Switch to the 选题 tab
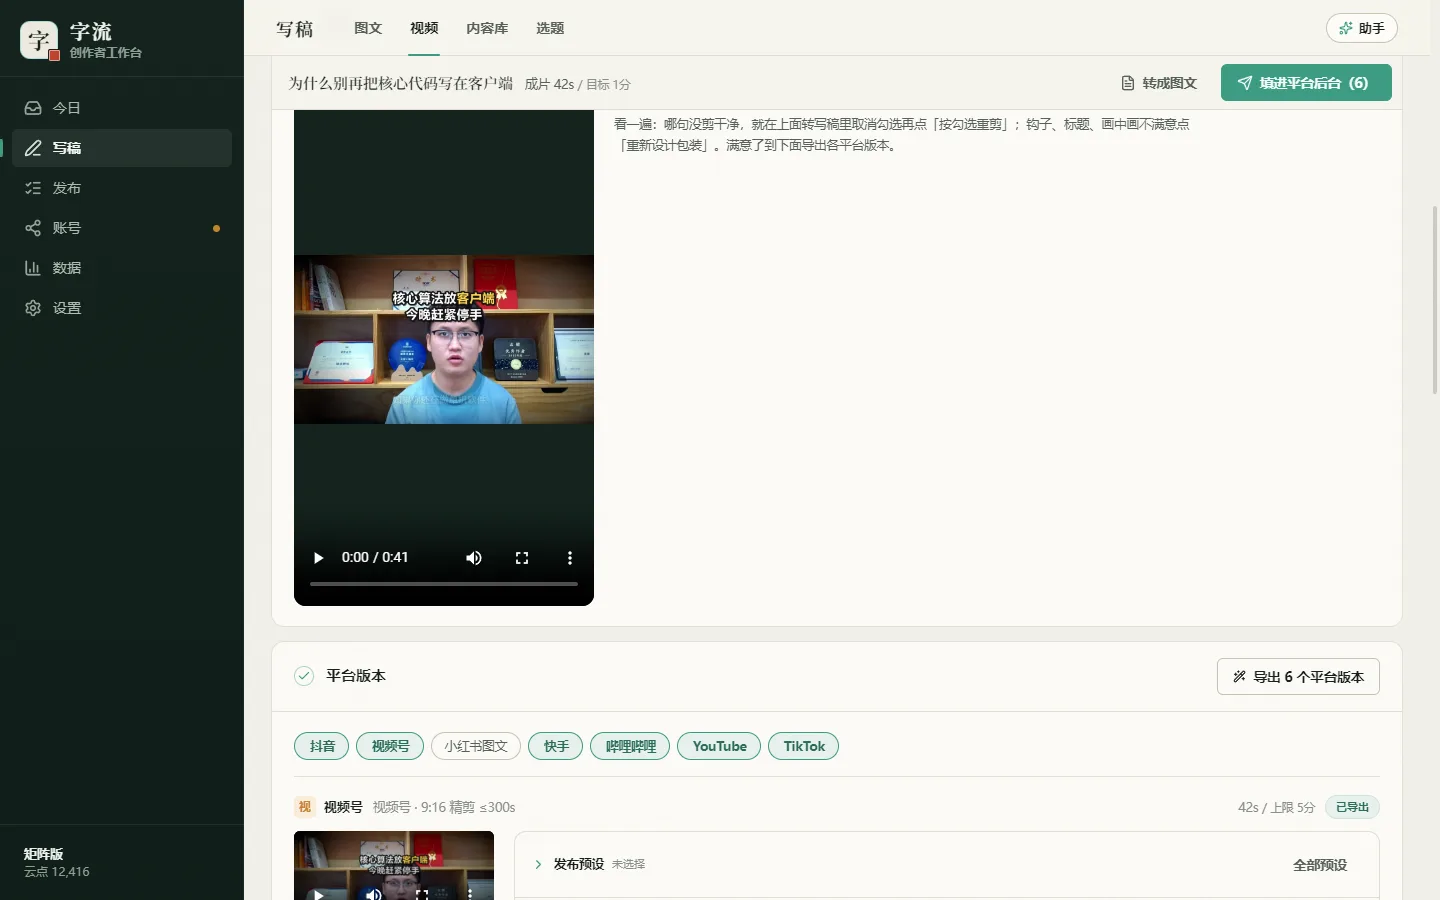This screenshot has height=900, width=1440. click(550, 28)
